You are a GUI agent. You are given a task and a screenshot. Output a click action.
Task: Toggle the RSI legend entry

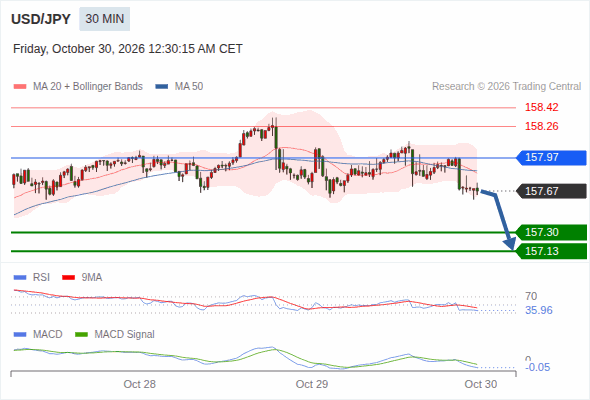click(32, 277)
